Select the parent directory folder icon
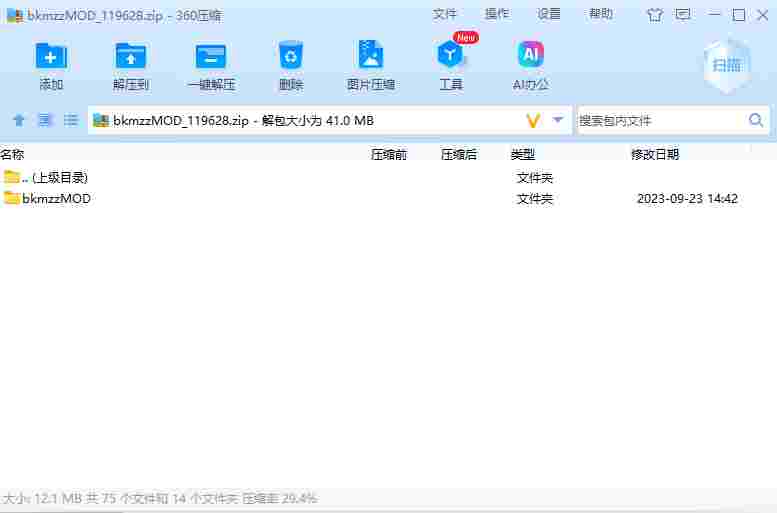The image size is (777, 513). coord(12,177)
